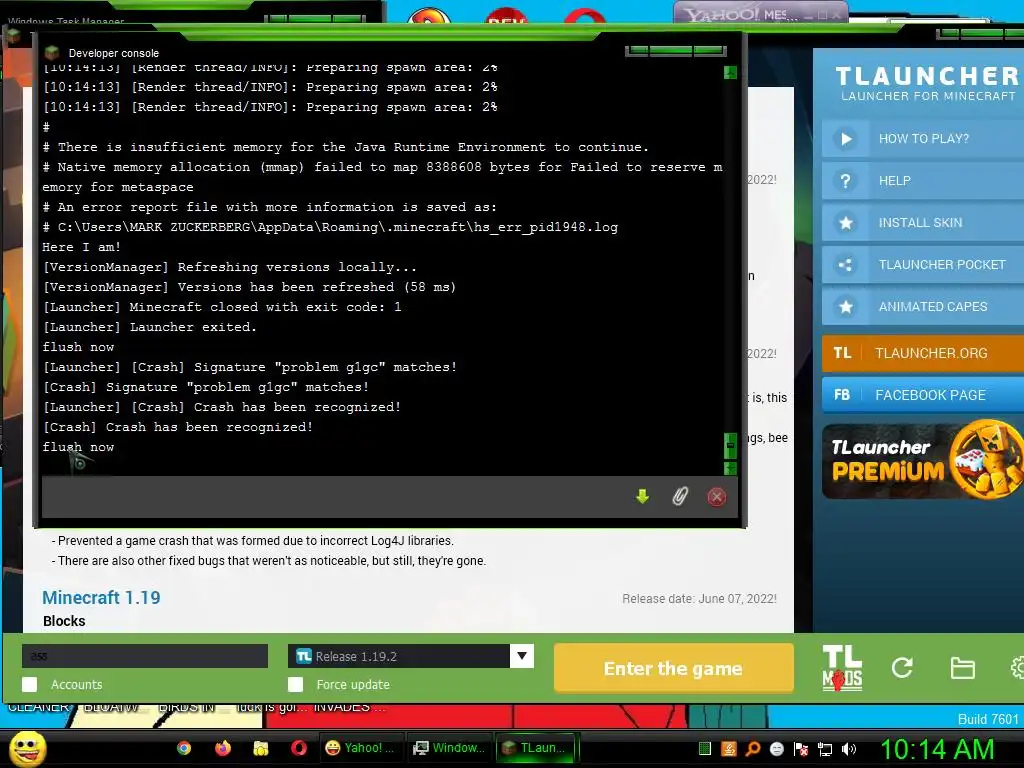Switch to Windows Task Manager taskbar item

[x=448, y=748]
